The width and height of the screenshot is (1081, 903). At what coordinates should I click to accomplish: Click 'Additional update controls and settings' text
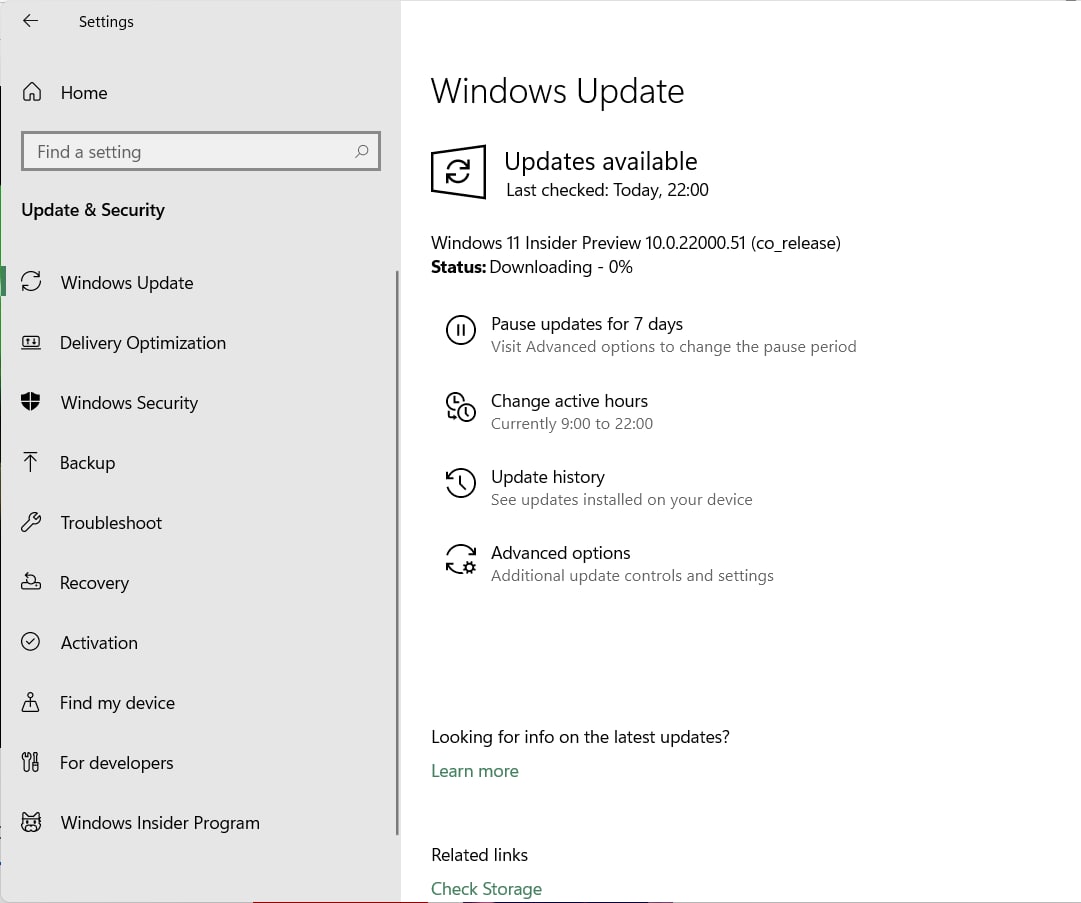point(632,576)
